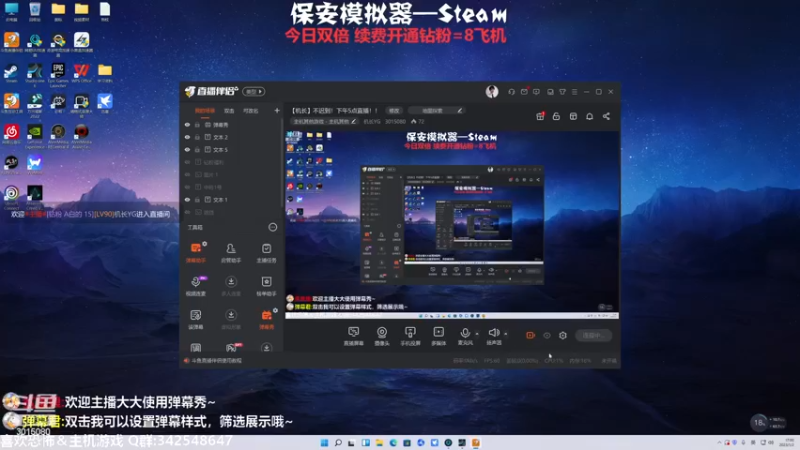Click the layout grid icon beside bell
800x450 pixels.
coord(573,116)
